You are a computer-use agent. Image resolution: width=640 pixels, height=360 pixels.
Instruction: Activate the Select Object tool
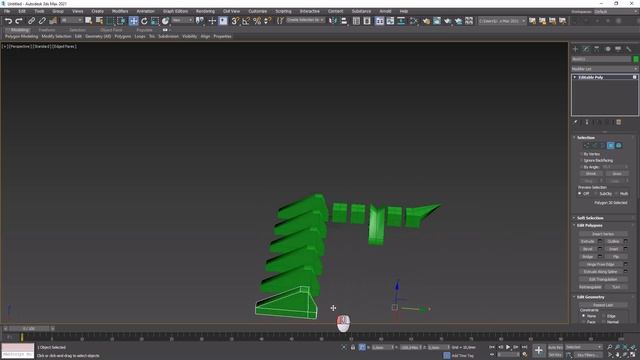[89, 20]
